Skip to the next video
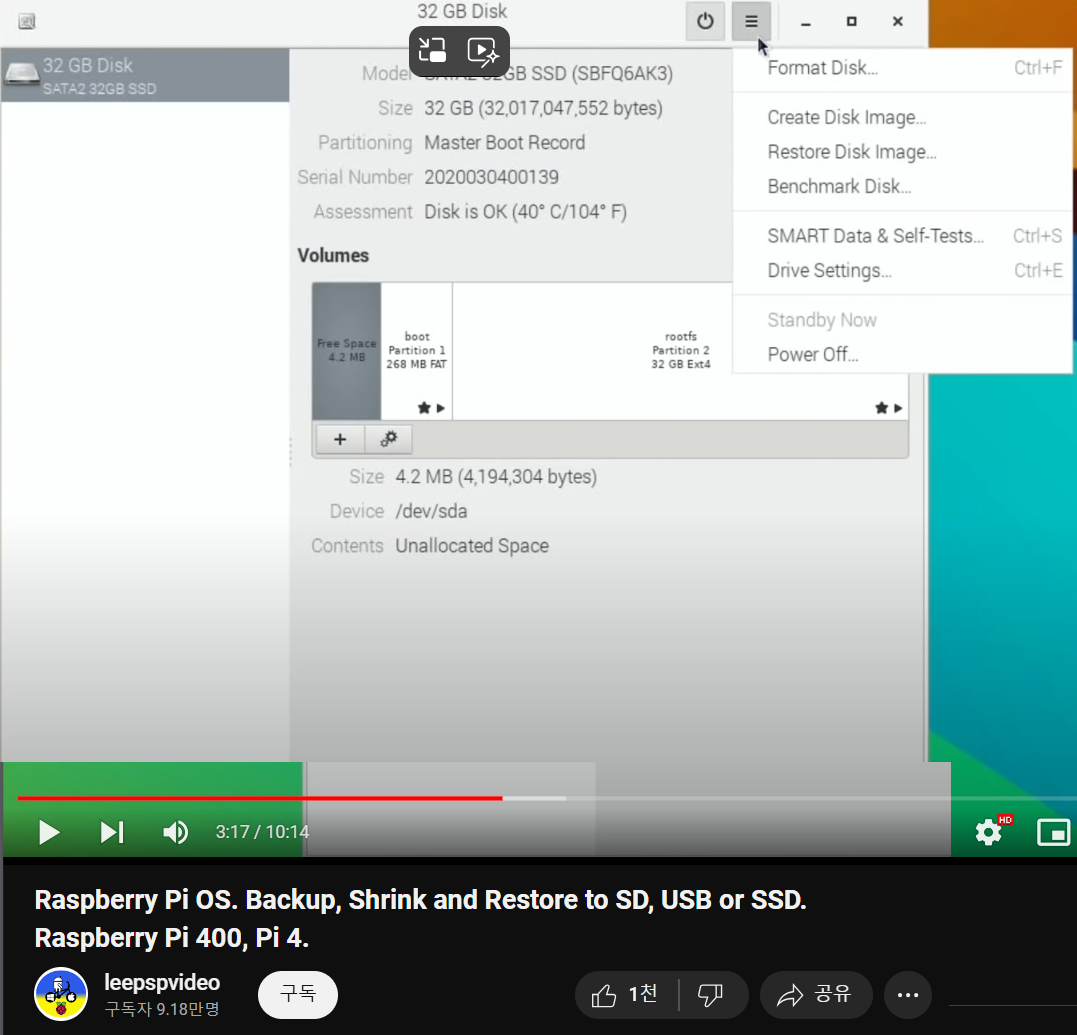Image resolution: width=1077 pixels, height=1035 pixels. coord(112,832)
